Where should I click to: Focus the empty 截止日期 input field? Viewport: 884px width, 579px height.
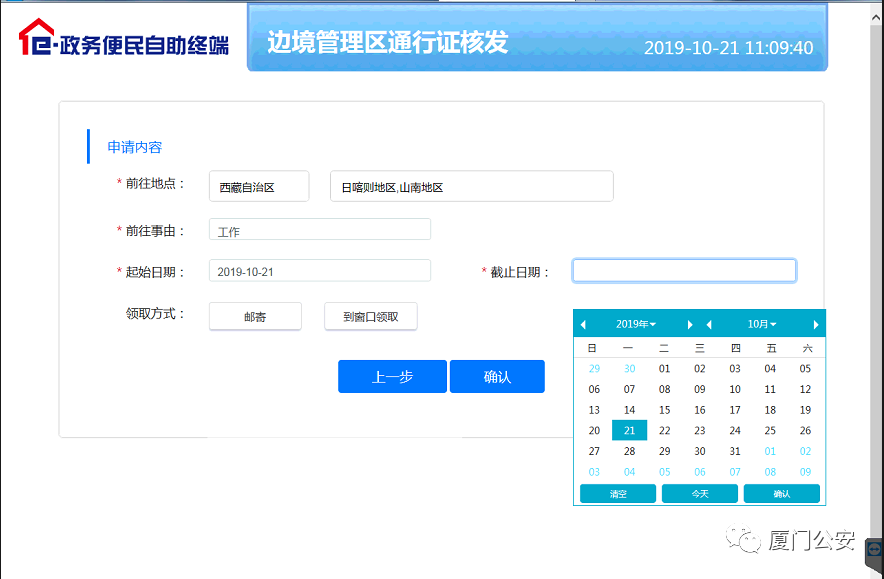(684, 271)
